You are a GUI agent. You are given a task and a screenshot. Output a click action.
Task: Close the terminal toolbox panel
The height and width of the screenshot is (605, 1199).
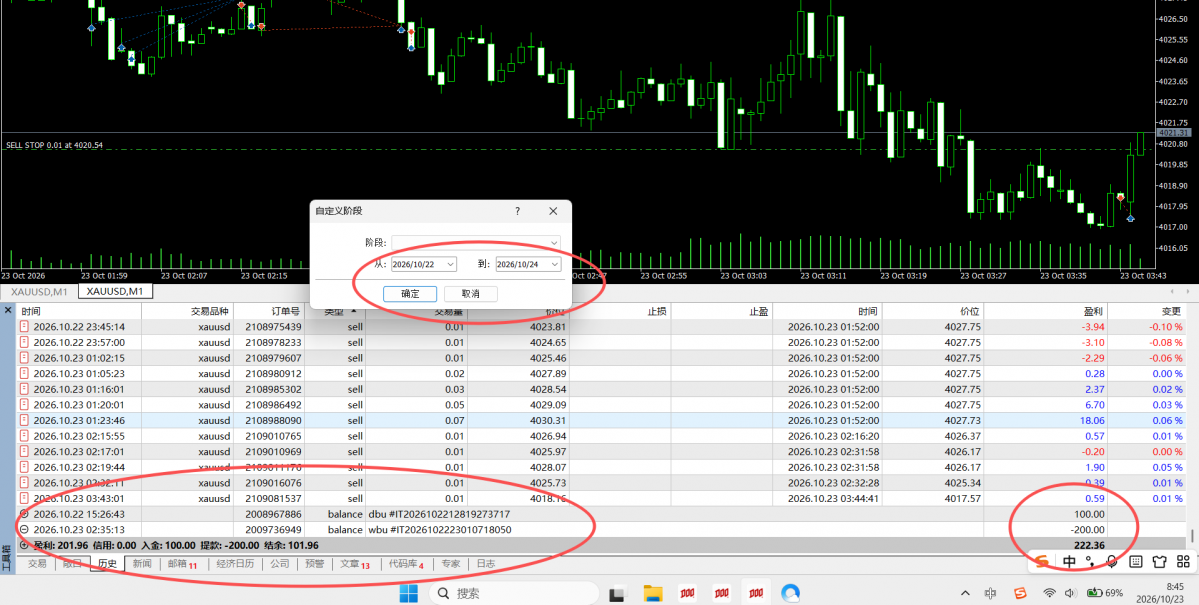tap(8, 311)
